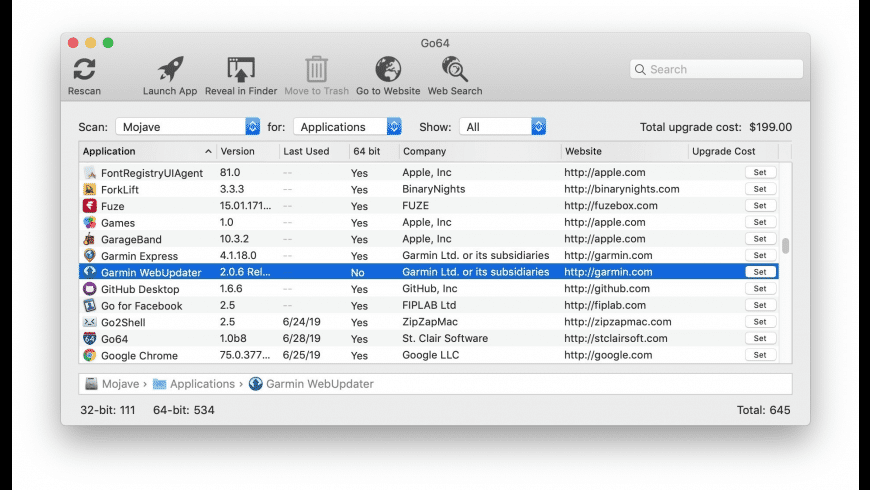Image resolution: width=870 pixels, height=490 pixels.
Task: Open the Scan volume Mojave dropdown
Action: (188, 127)
